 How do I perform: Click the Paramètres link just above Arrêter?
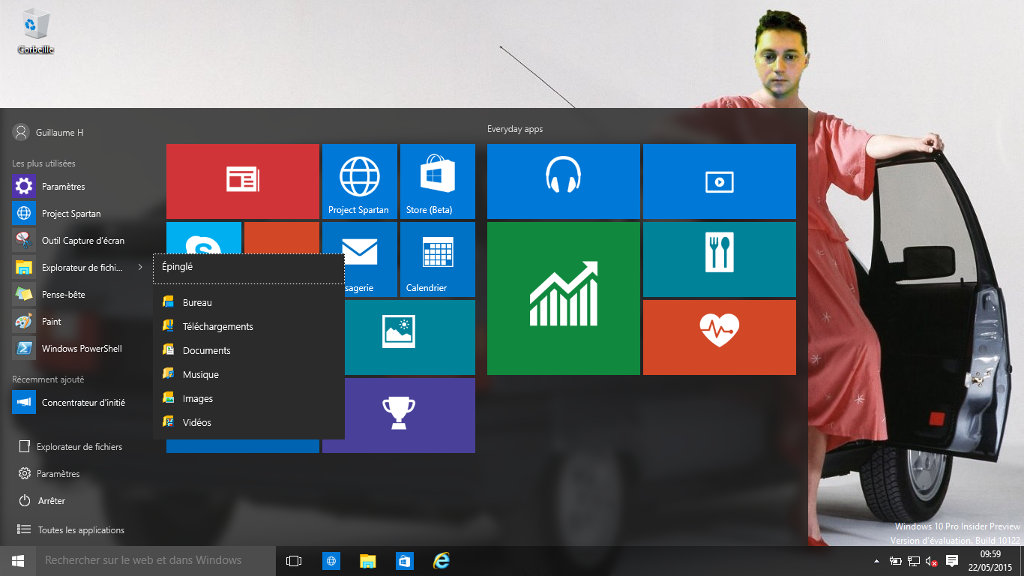point(50,473)
